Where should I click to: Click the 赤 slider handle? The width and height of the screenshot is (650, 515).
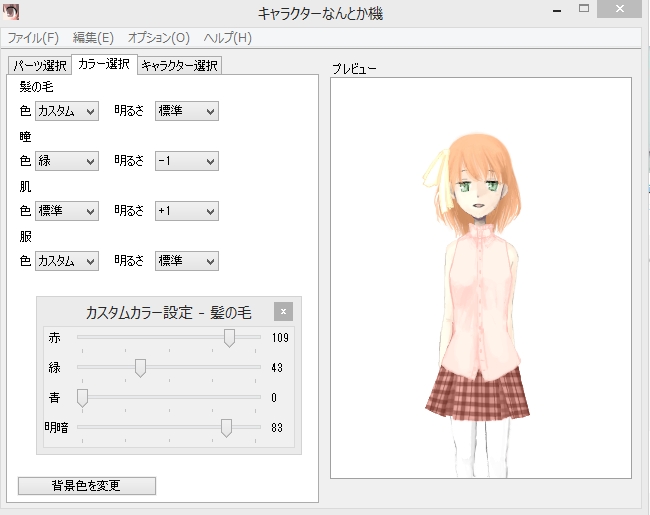pos(229,338)
